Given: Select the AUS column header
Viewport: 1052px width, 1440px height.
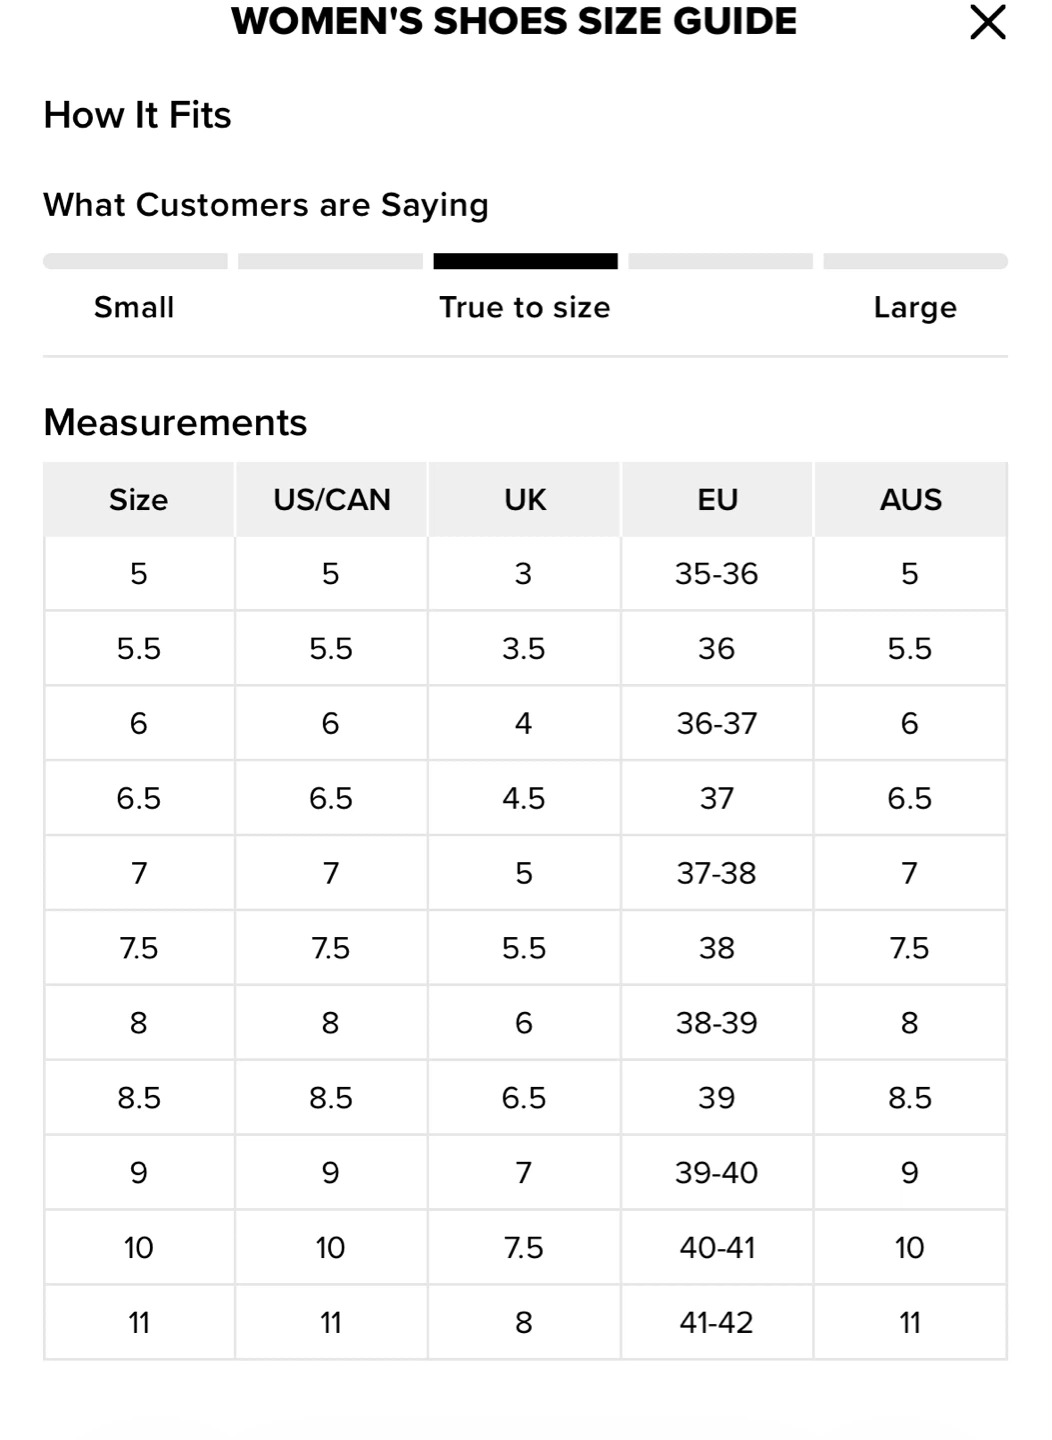Looking at the screenshot, I should coord(910,499).
